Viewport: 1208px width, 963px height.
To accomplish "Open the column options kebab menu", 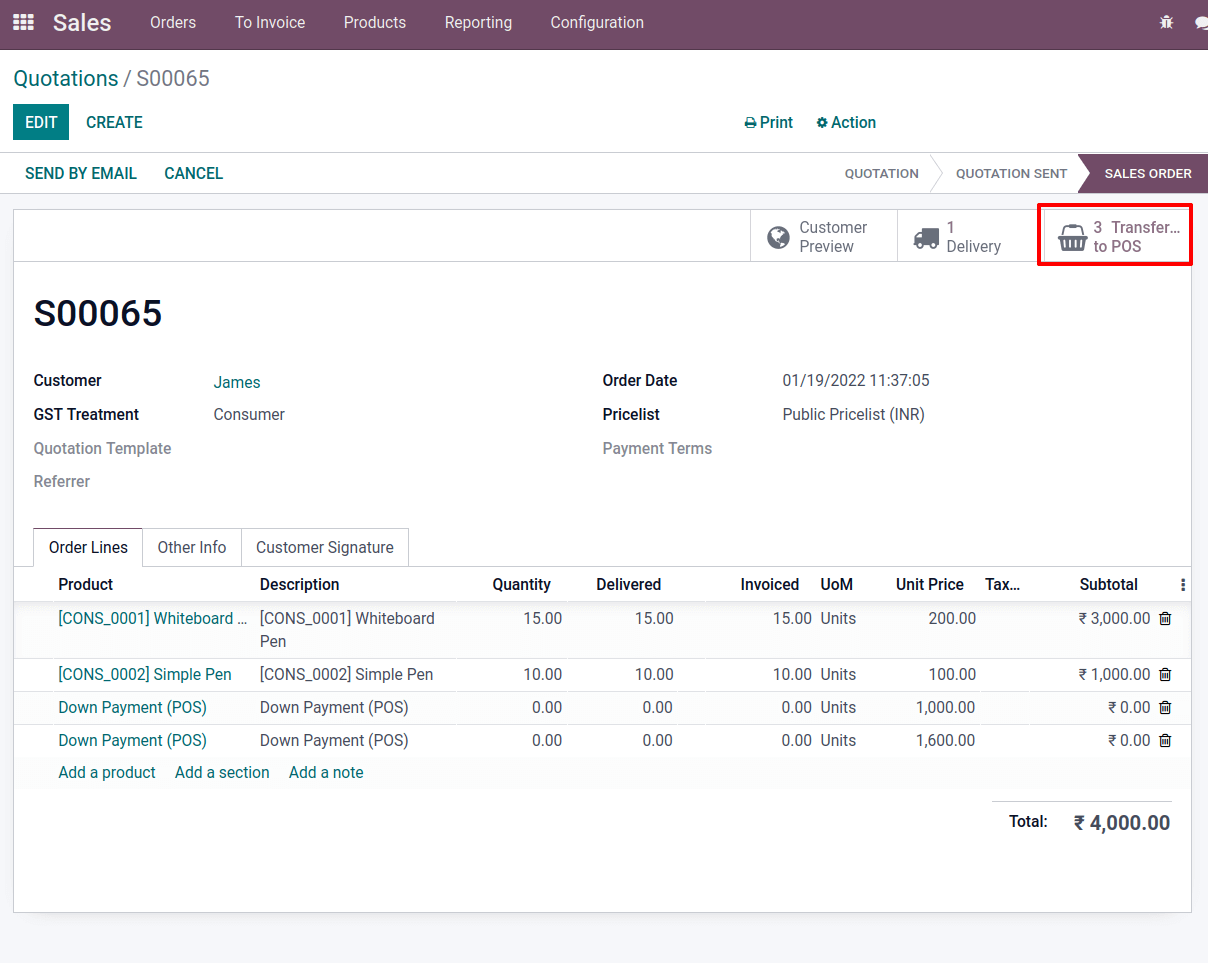I will click(x=1183, y=585).
